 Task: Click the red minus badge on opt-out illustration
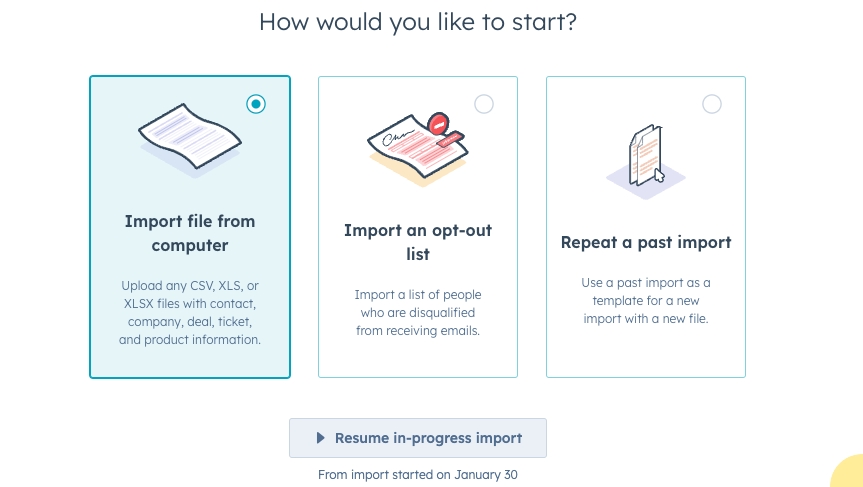[436, 124]
